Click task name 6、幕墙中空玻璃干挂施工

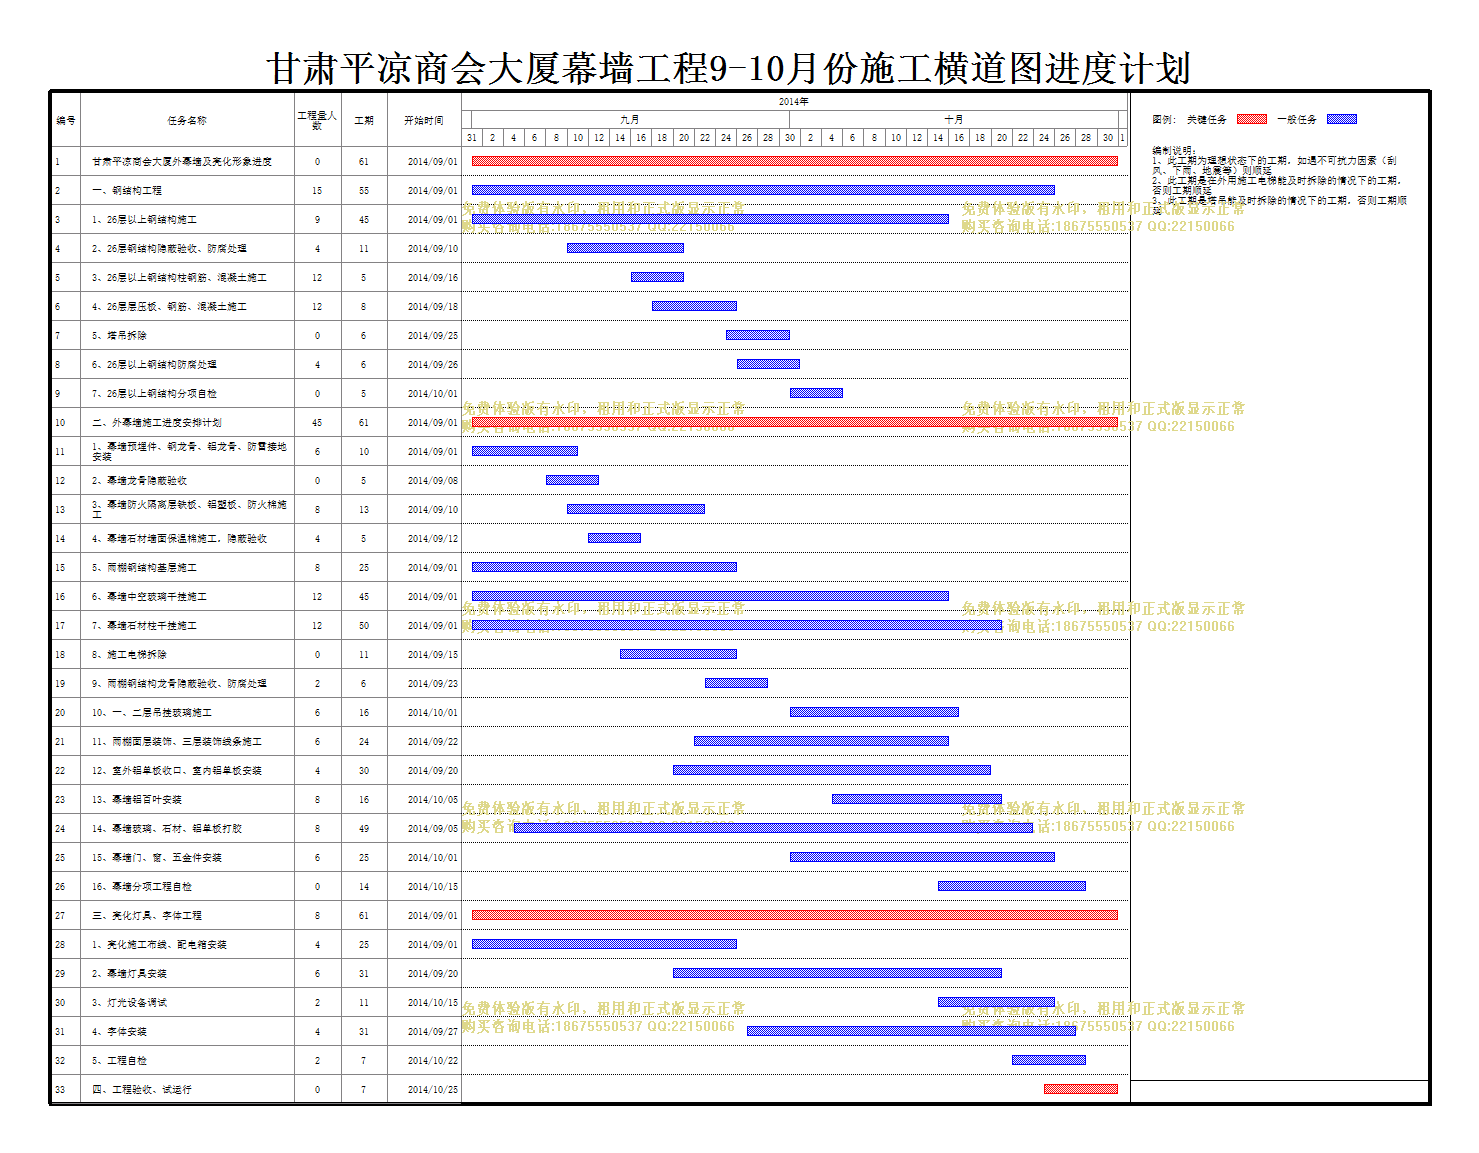point(149,596)
